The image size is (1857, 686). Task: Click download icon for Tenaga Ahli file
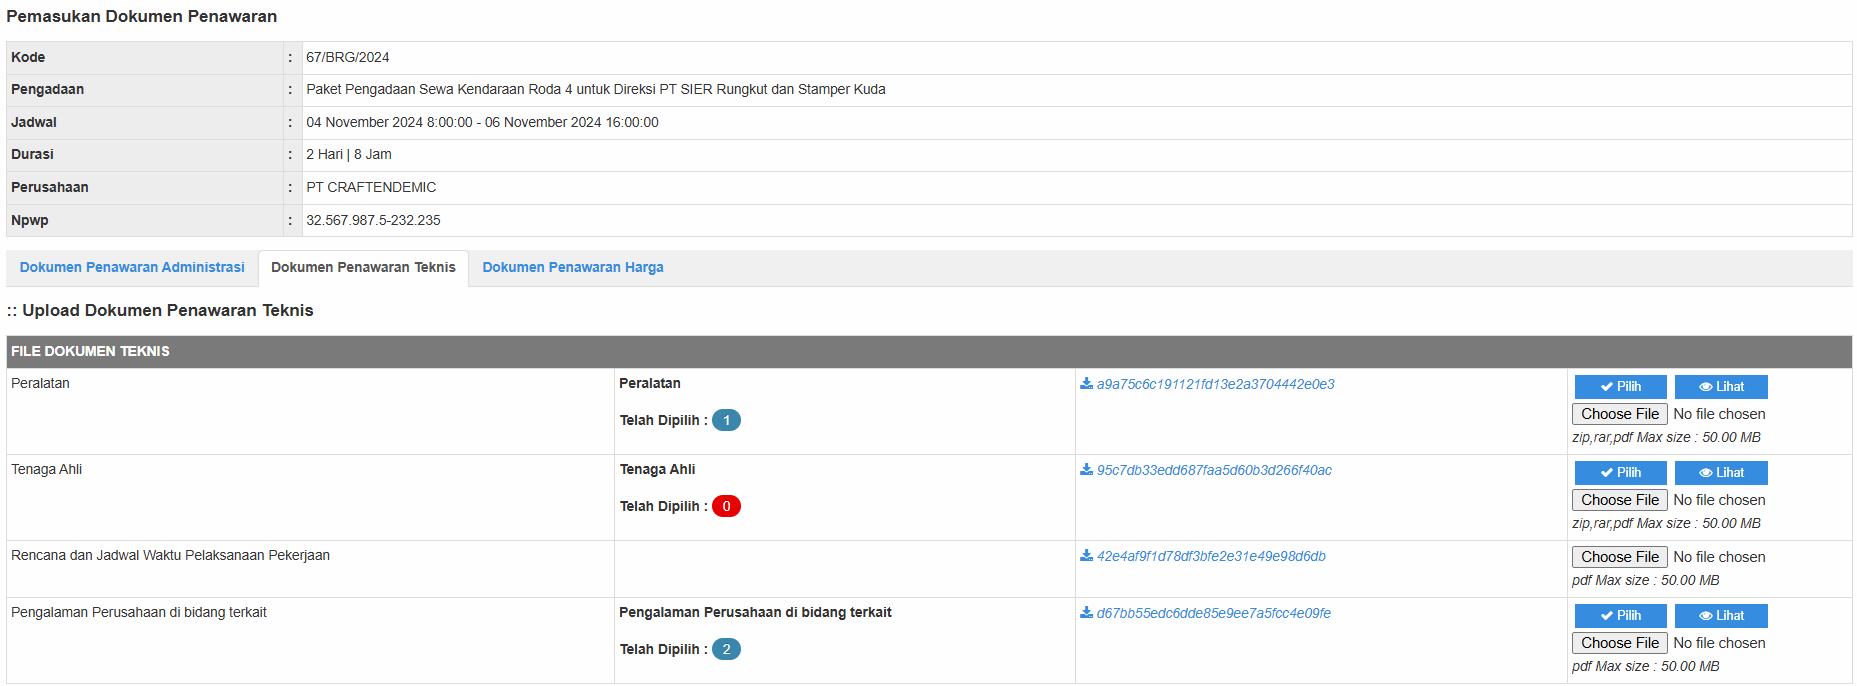[x=1086, y=470]
